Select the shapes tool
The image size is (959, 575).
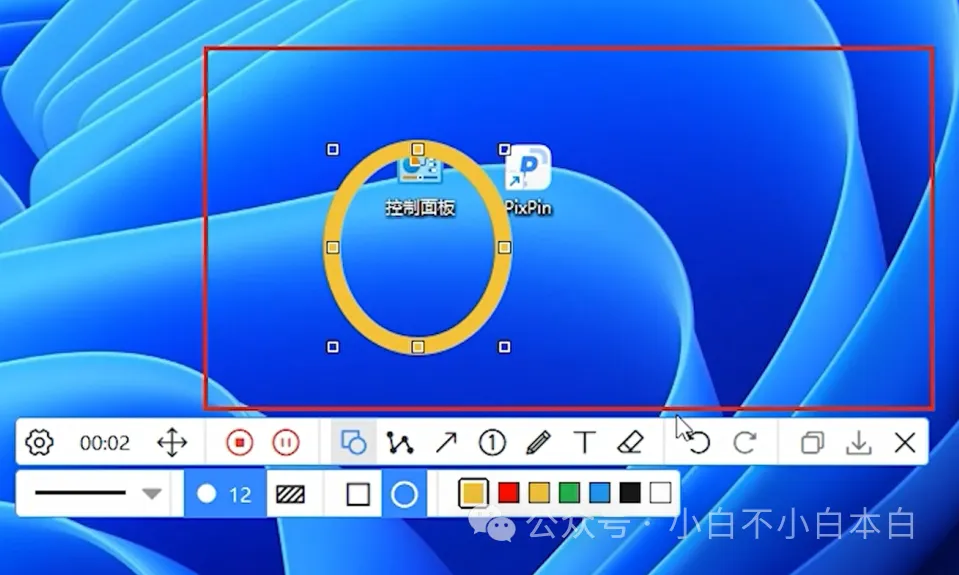(x=354, y=442)
